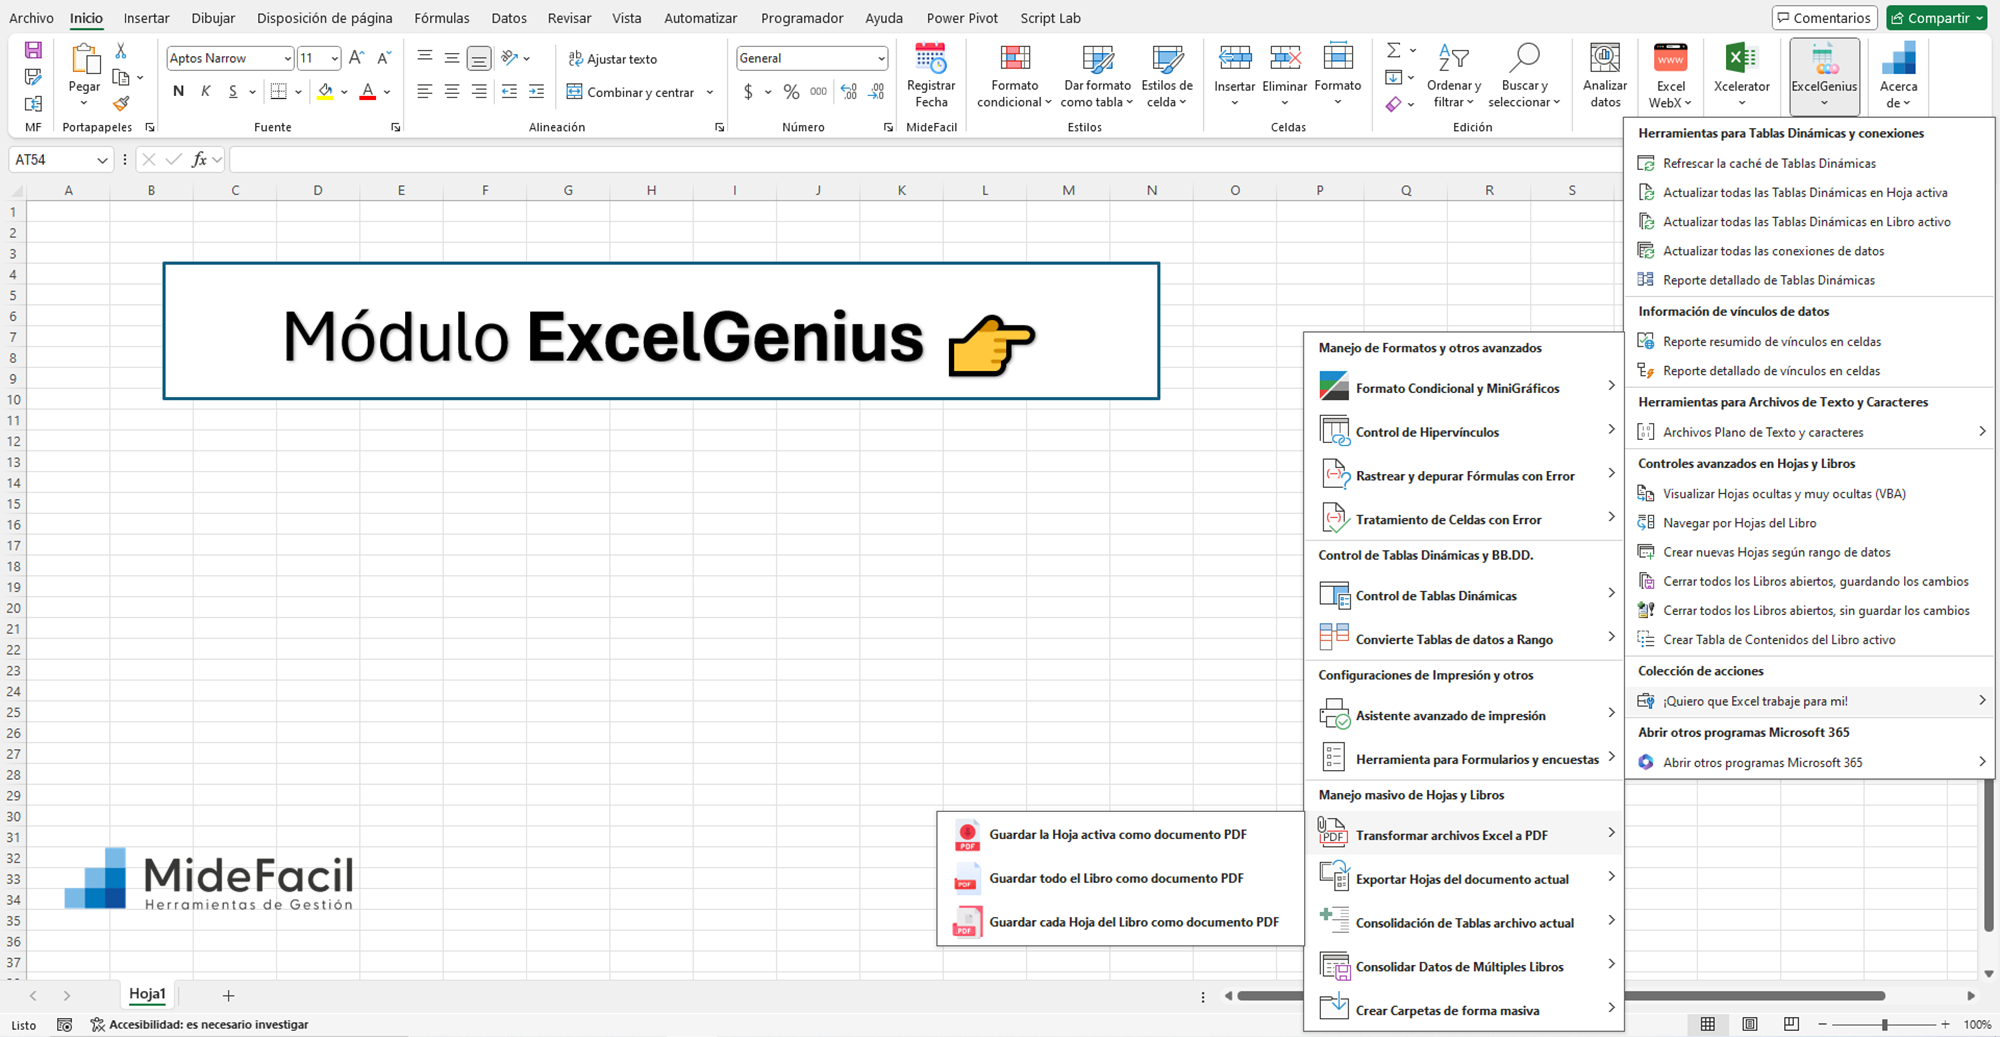2000x1037 pixels.
Task: Add a new sheet with plus button
Action: pyautogui.click(x=228, y=995)
